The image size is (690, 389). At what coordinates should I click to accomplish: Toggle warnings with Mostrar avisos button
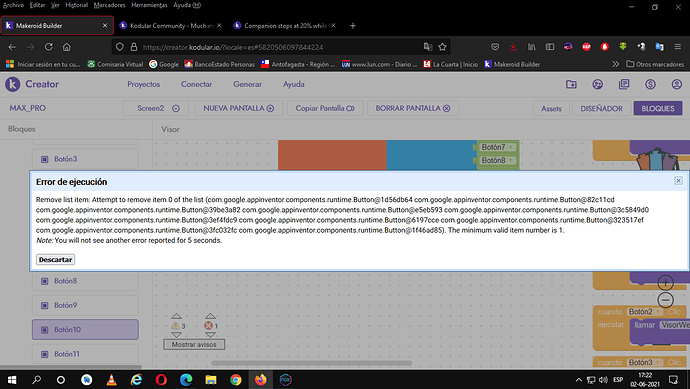pyautogui.click(x=194, y=345)
